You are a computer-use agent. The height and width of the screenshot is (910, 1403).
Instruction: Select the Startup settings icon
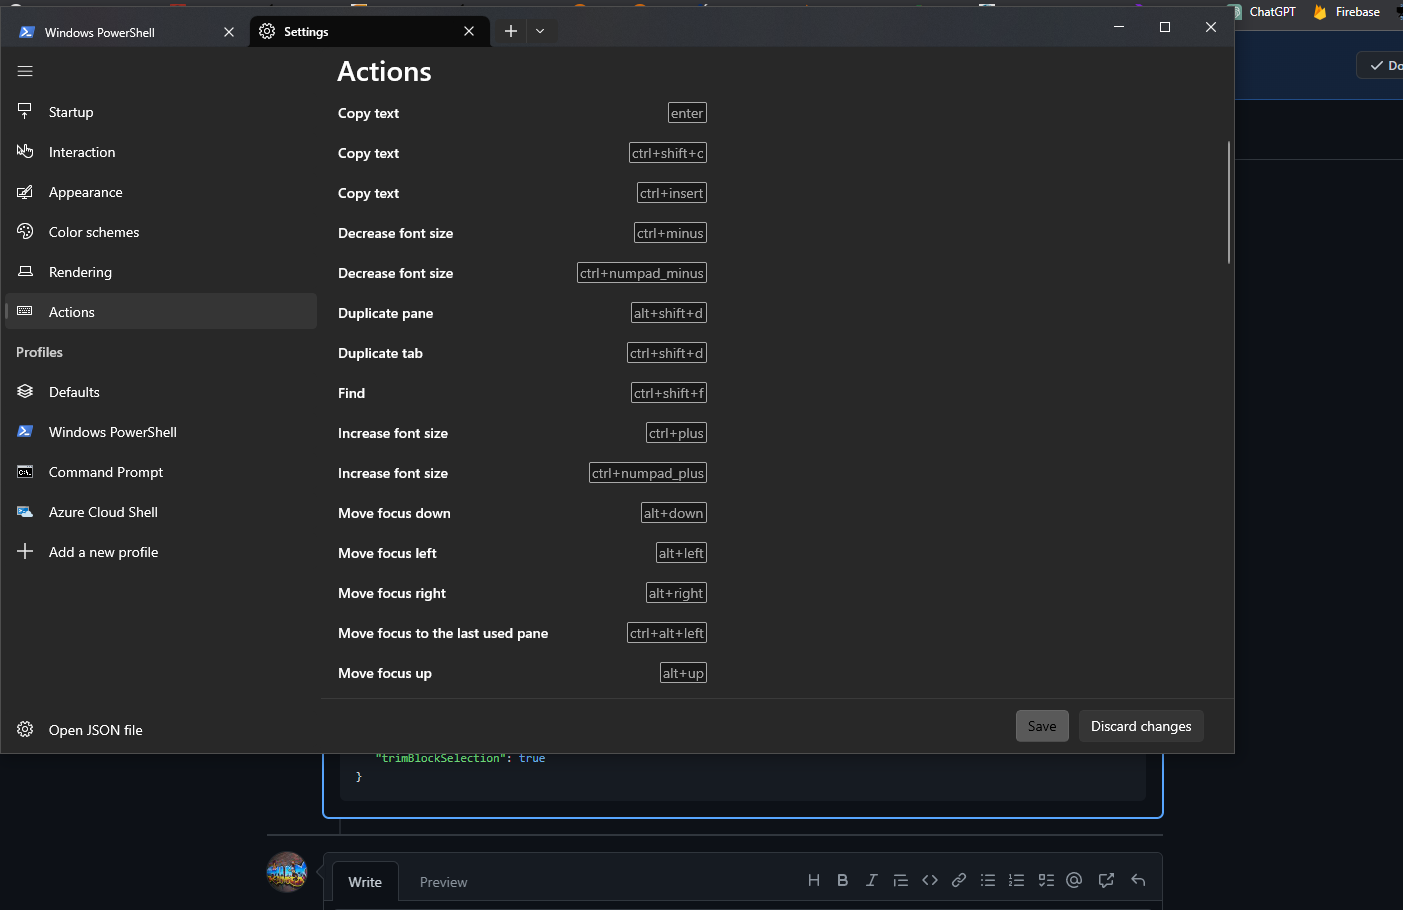click(x=24, y=111)
